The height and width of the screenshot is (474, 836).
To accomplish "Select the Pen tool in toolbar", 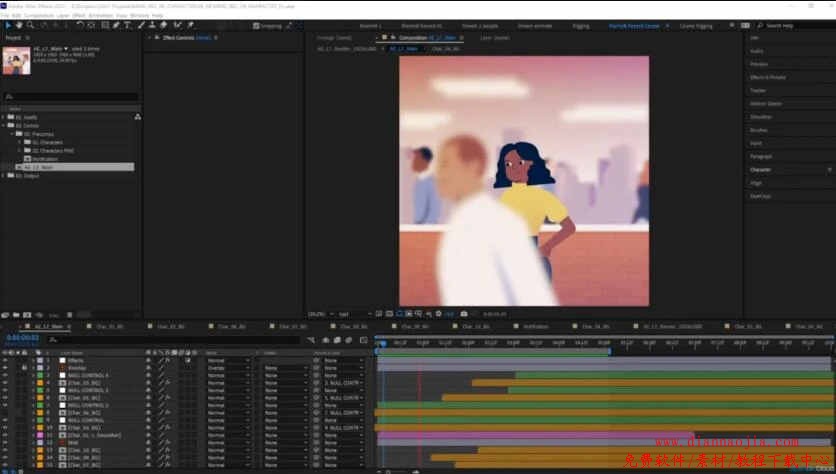I will [x=116, y=25].
